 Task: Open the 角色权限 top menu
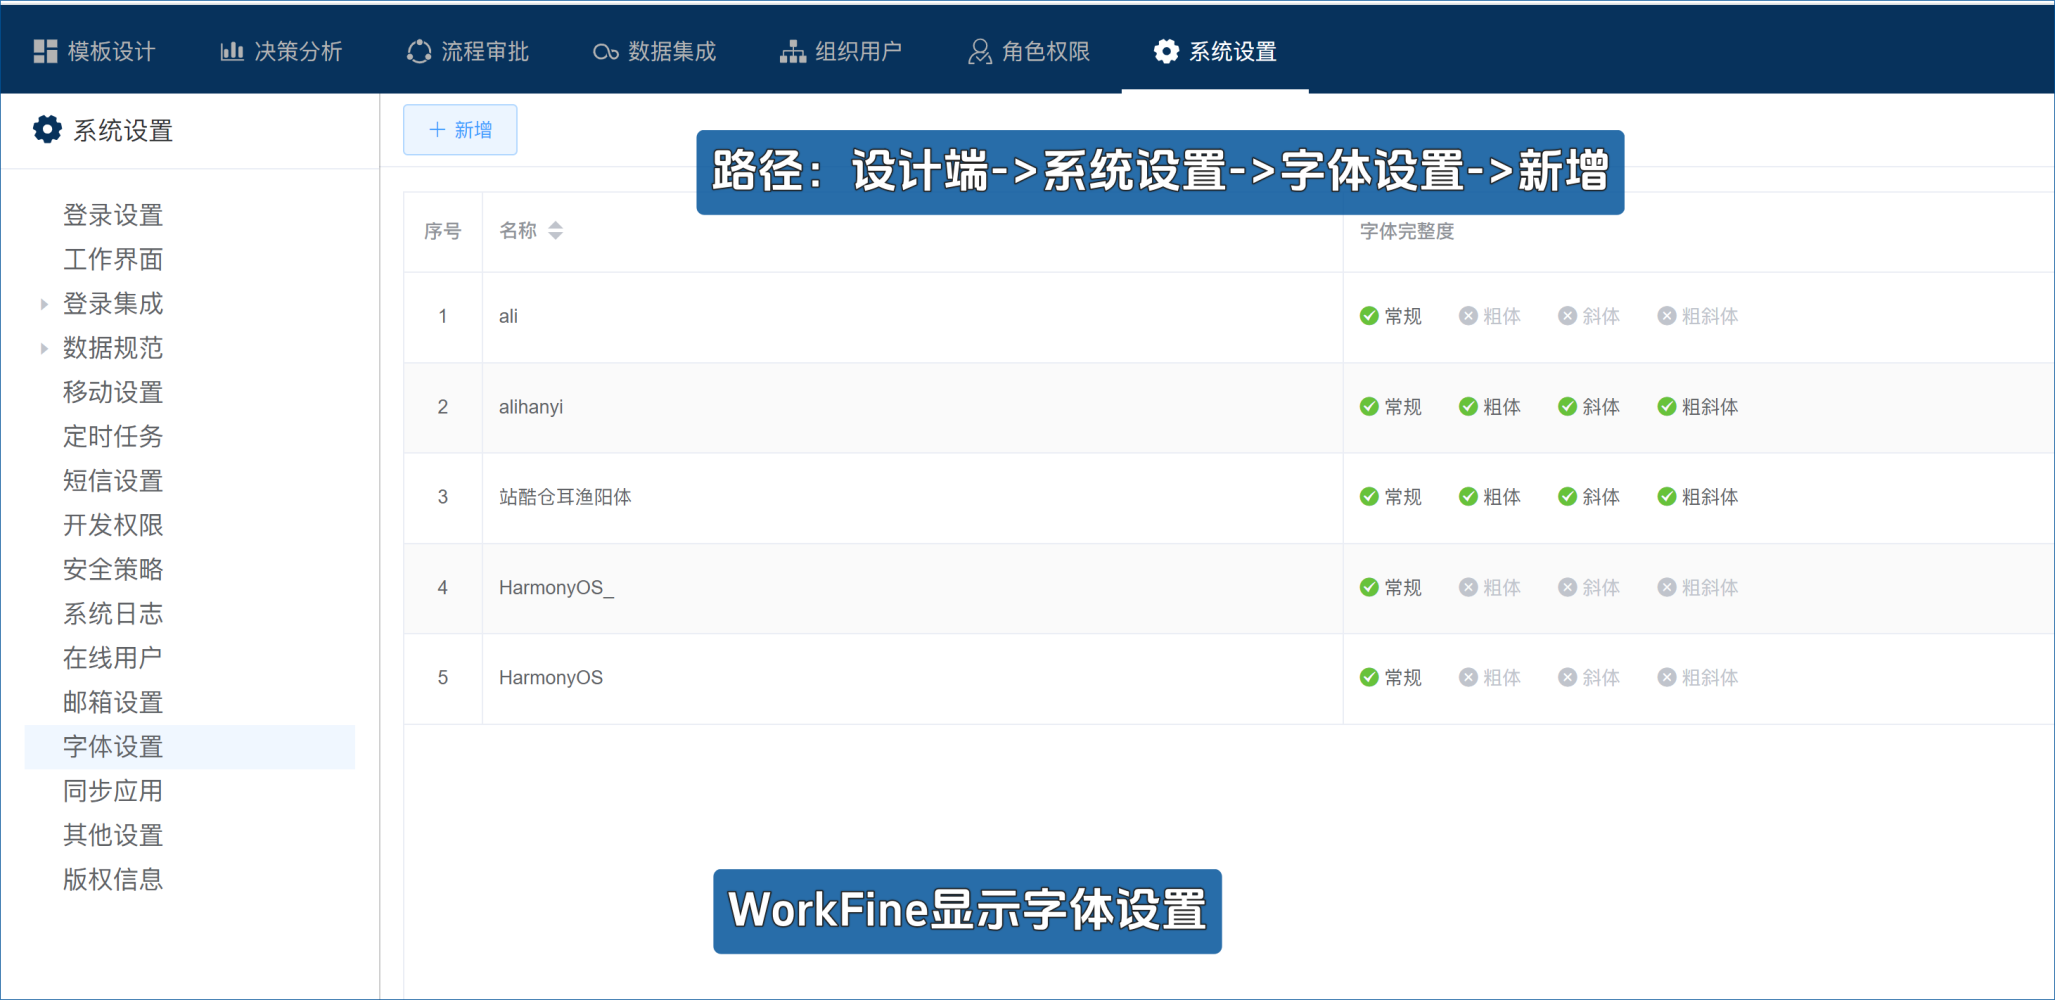[1029, 52]
